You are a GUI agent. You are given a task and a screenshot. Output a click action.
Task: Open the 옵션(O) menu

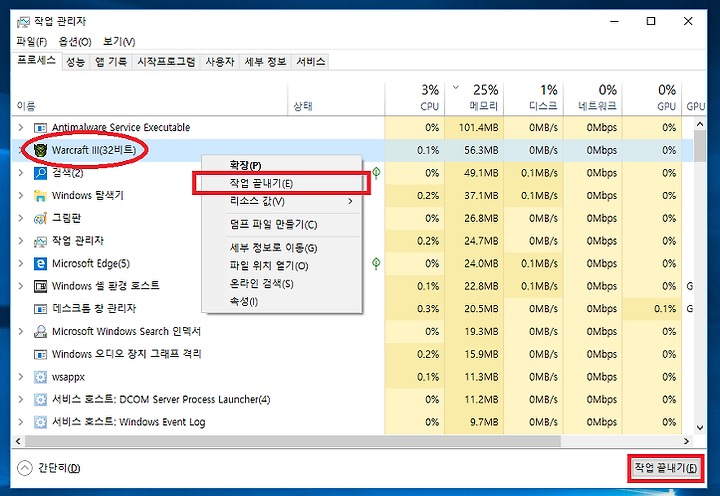[75, 42]
